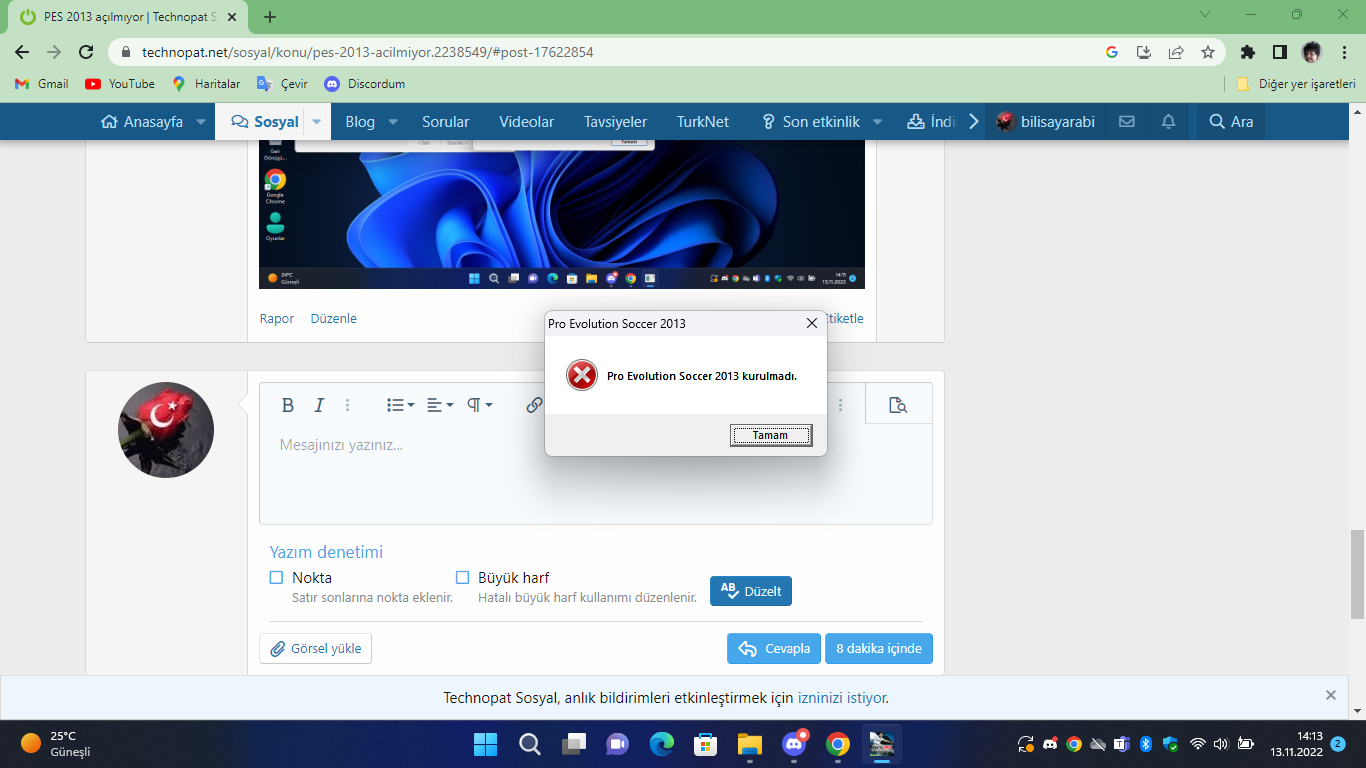1366x768 pixels.
Task: Reload the page in Chrome
Action: 86,52
